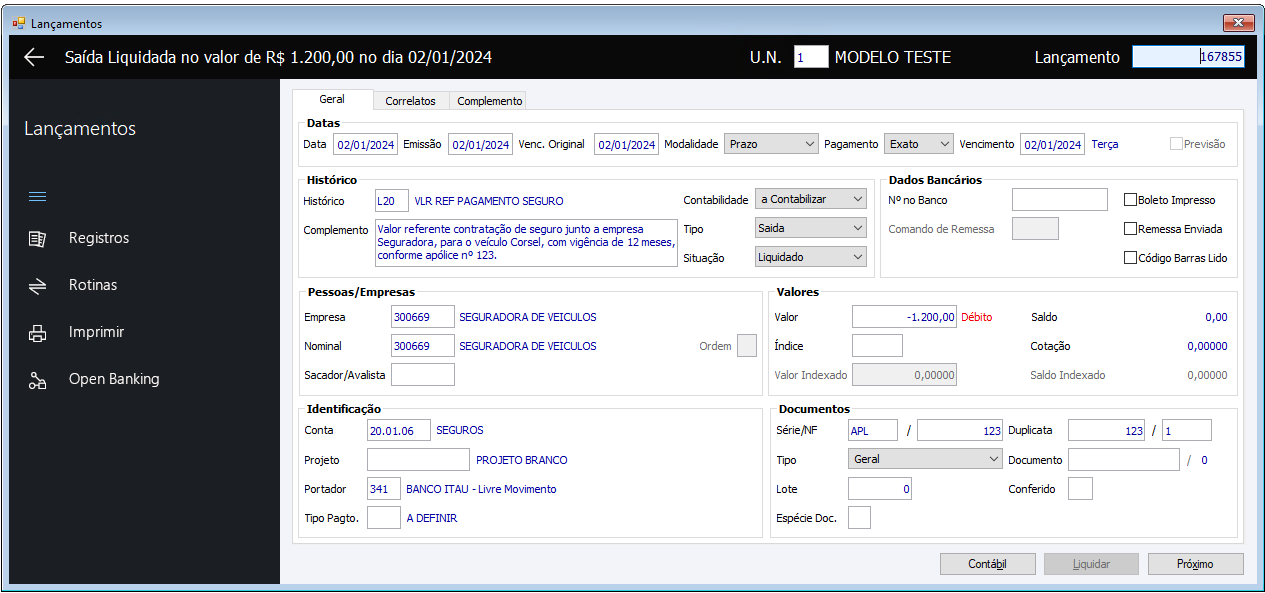Open the Contabilidade dropdown
This screenshot has width=1265, height=593.
click(x=811, y=199)
